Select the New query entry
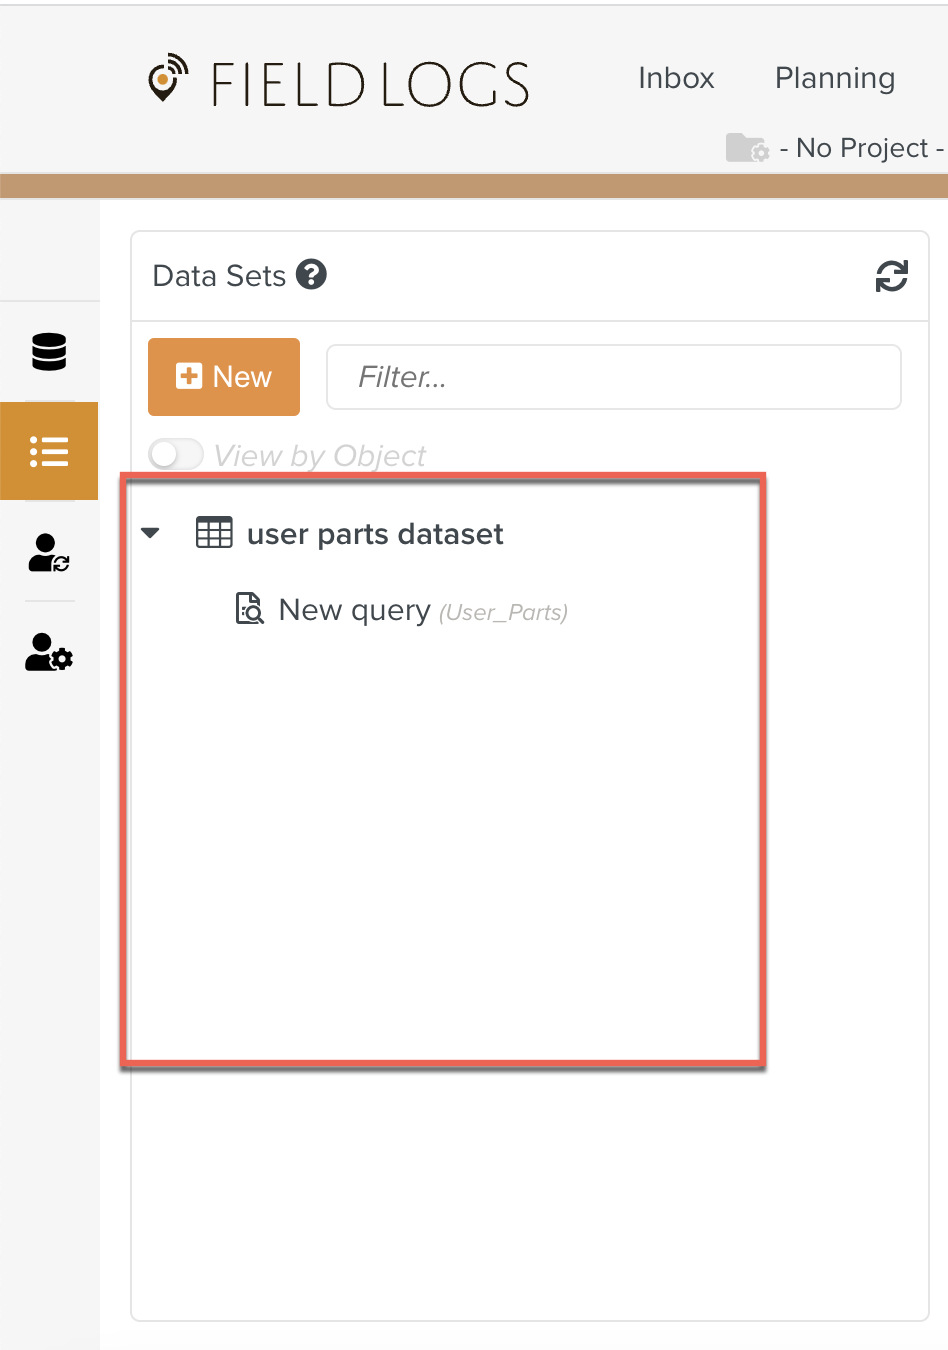Image resolution: width=948 pixels, height=1350 pixels. coord(352,609)
